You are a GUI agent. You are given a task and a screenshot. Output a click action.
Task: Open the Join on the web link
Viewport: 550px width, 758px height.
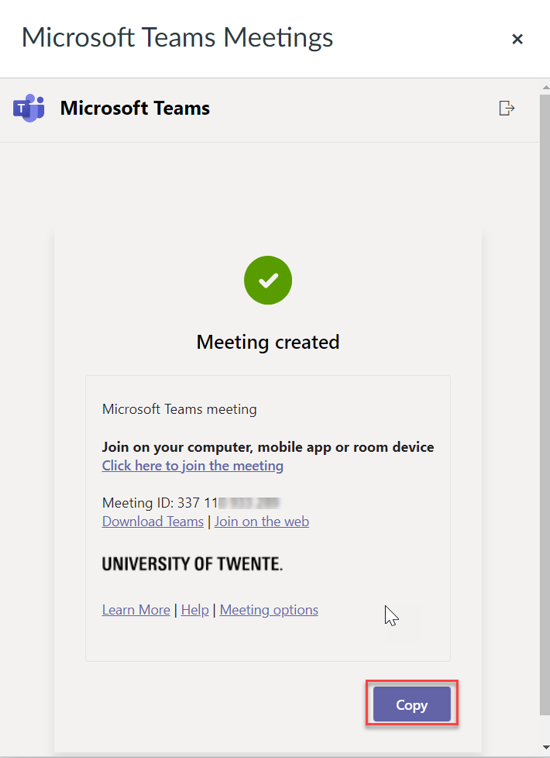point(262,521)
